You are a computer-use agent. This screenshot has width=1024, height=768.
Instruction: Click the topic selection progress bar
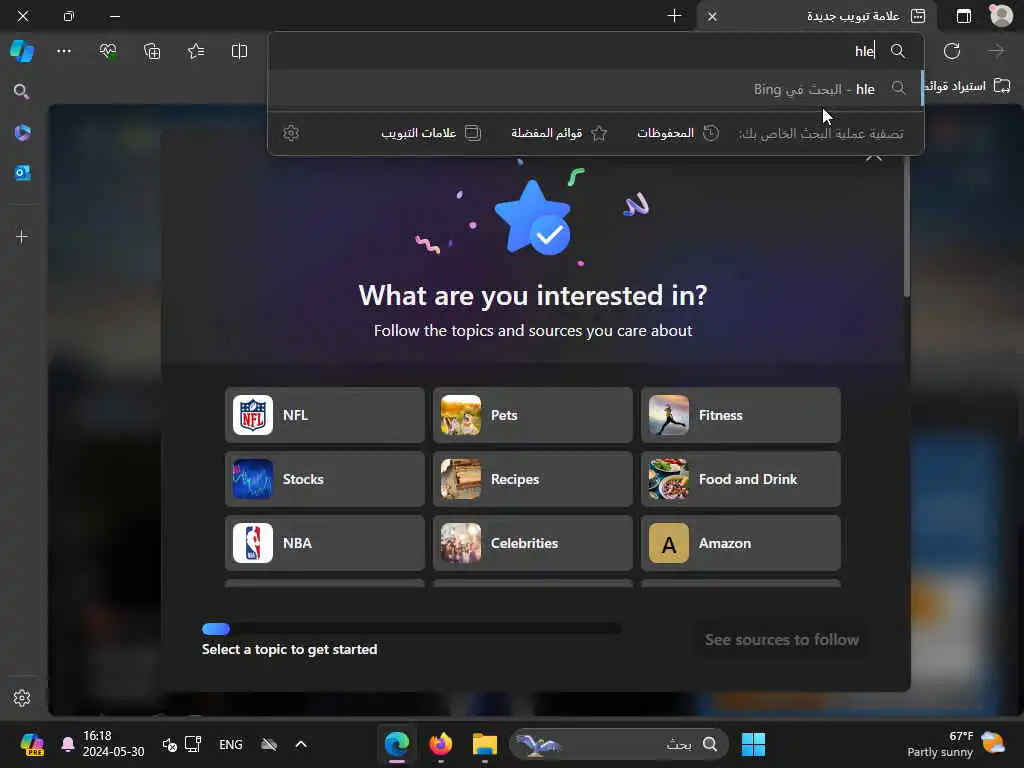pos(411,629)
